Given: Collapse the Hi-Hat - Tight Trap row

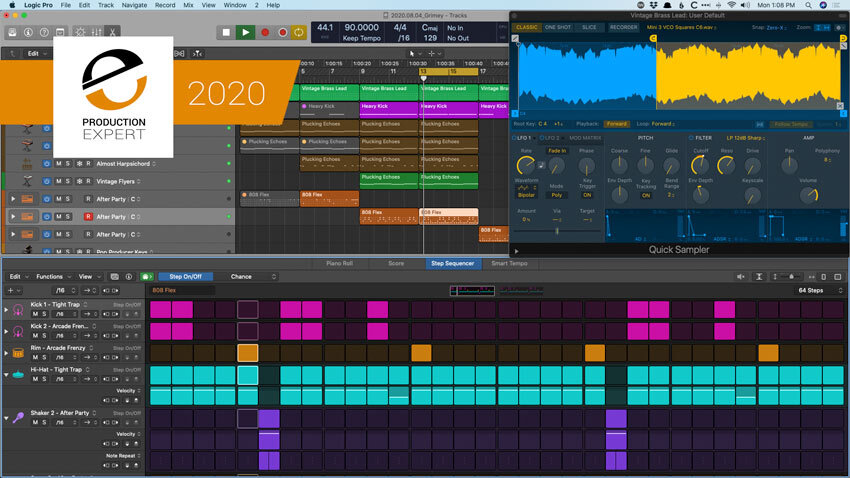Looking at the screenshot, I should 6,374.
